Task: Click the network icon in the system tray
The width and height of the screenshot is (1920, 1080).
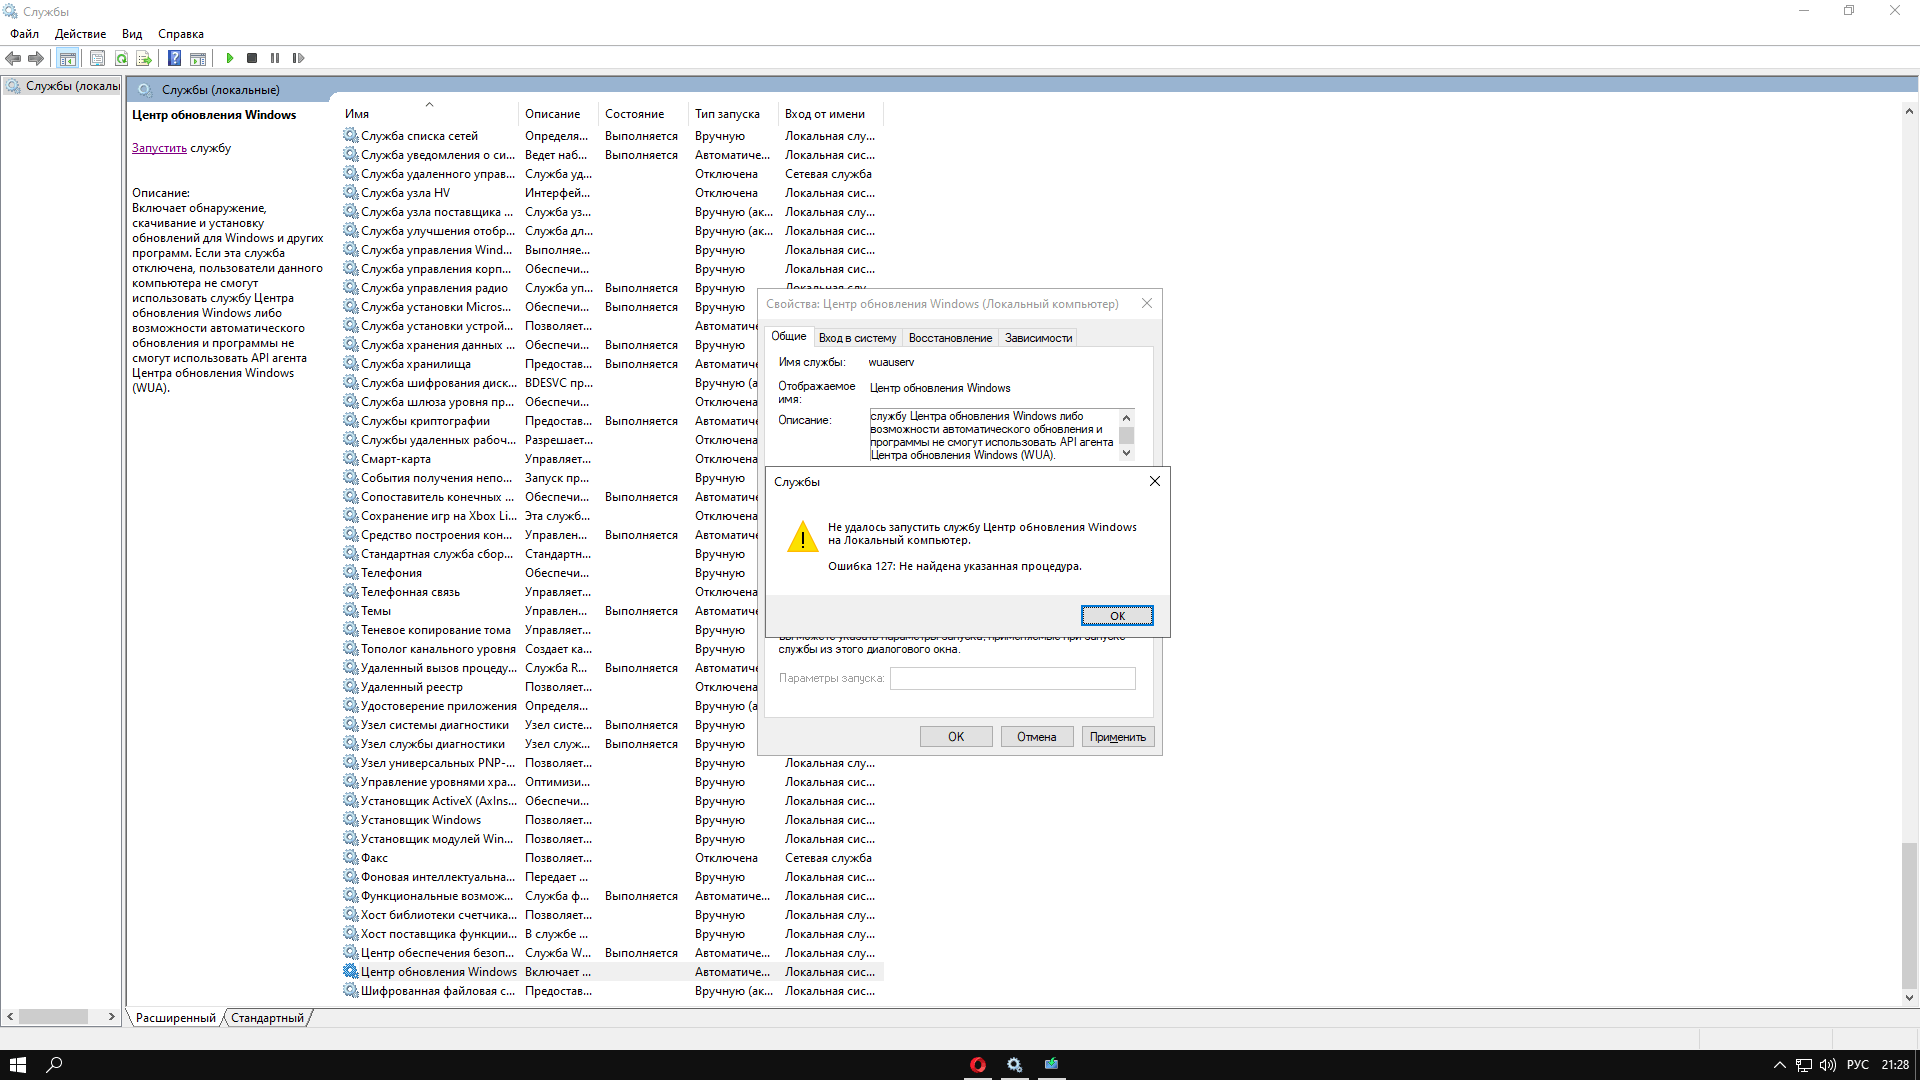Action: pyautogui.click(x=1804, y=1065)
